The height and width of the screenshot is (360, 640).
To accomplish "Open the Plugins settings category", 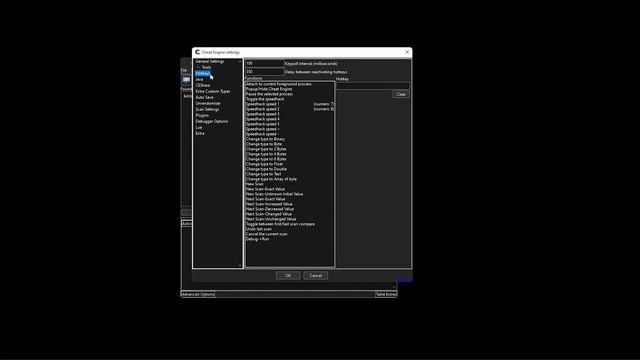I will 202,115.
